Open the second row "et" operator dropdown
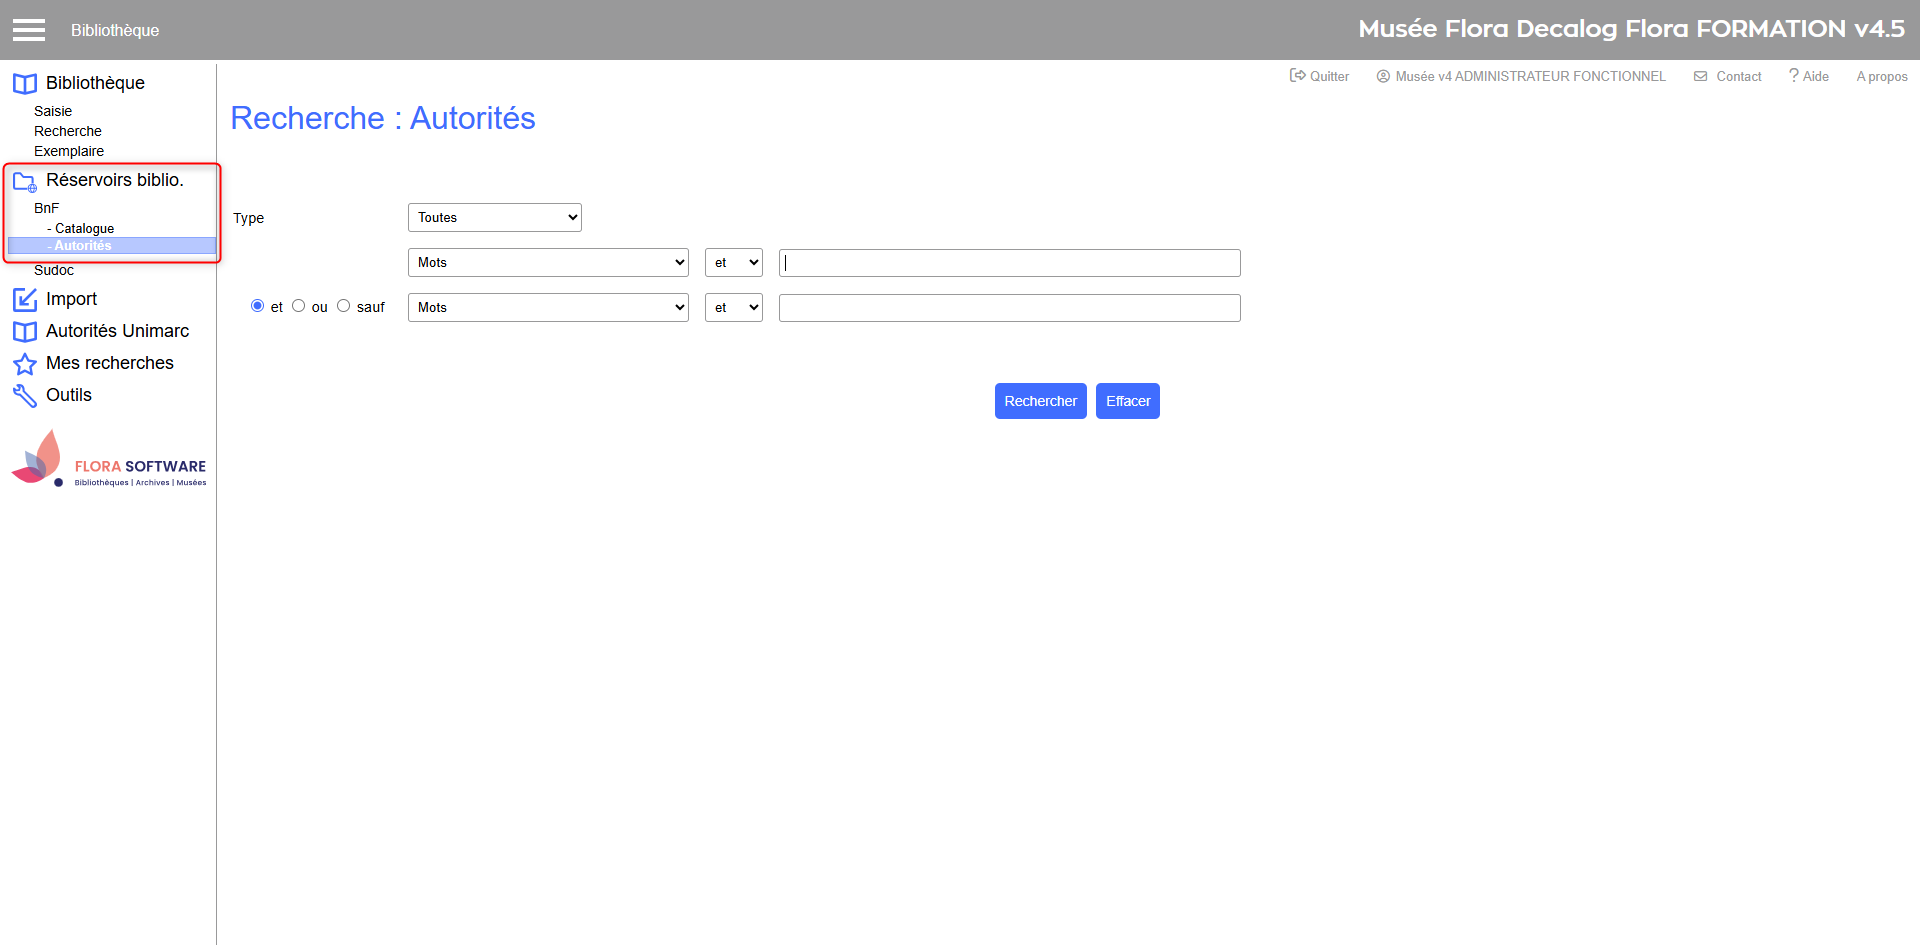Viewport: 1920px width, 945px height. [733, 308]
